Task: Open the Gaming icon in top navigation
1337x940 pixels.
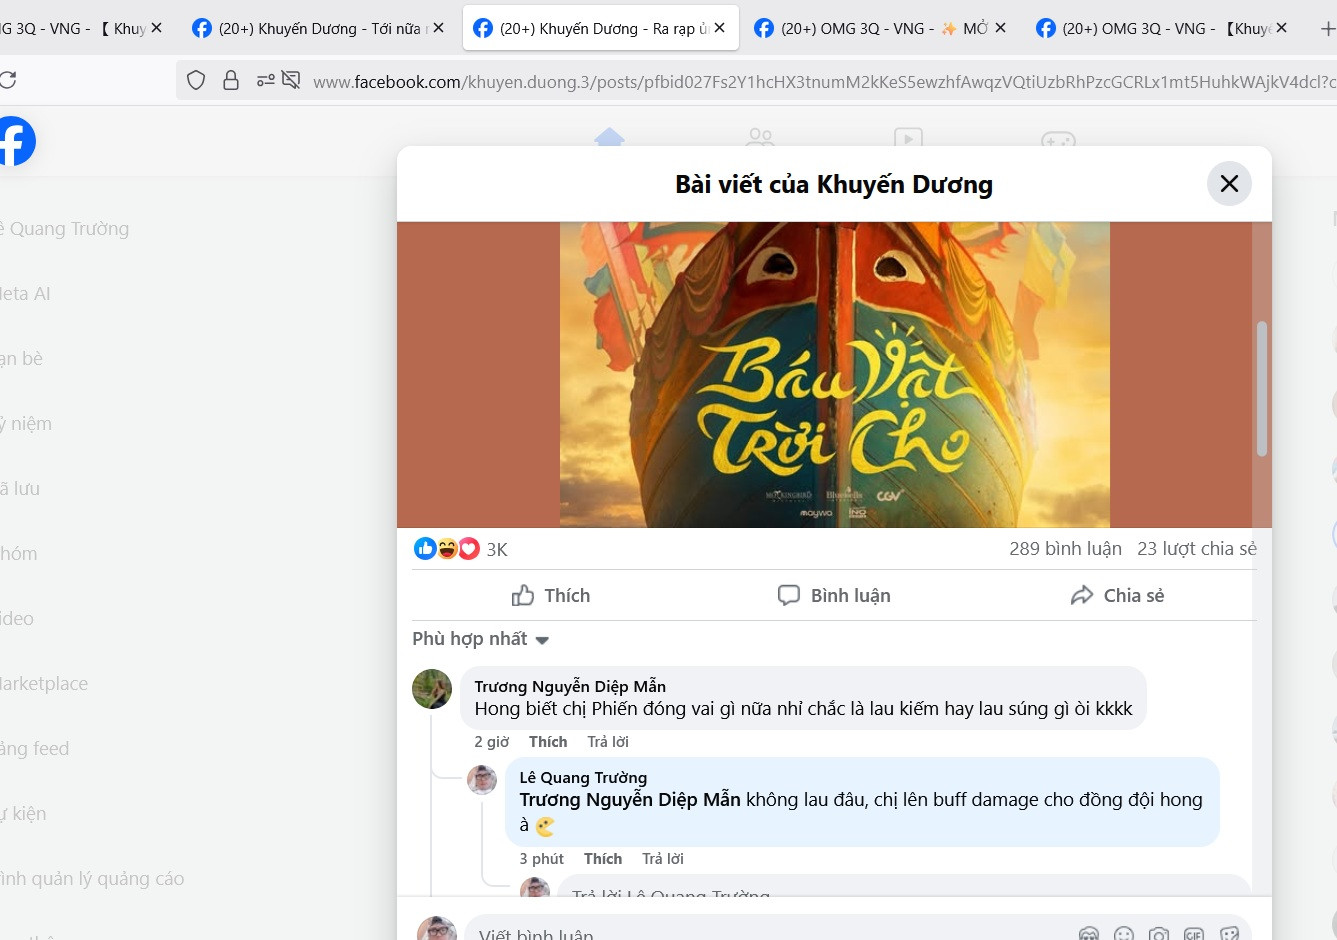Action: pos(1058,138)
